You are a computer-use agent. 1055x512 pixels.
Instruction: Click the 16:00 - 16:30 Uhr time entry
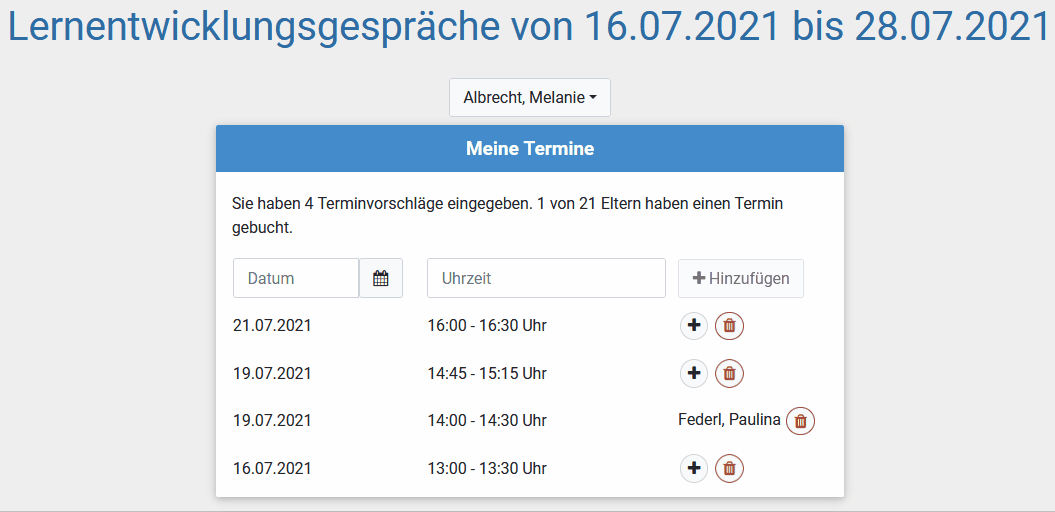[x=487, y=326]
